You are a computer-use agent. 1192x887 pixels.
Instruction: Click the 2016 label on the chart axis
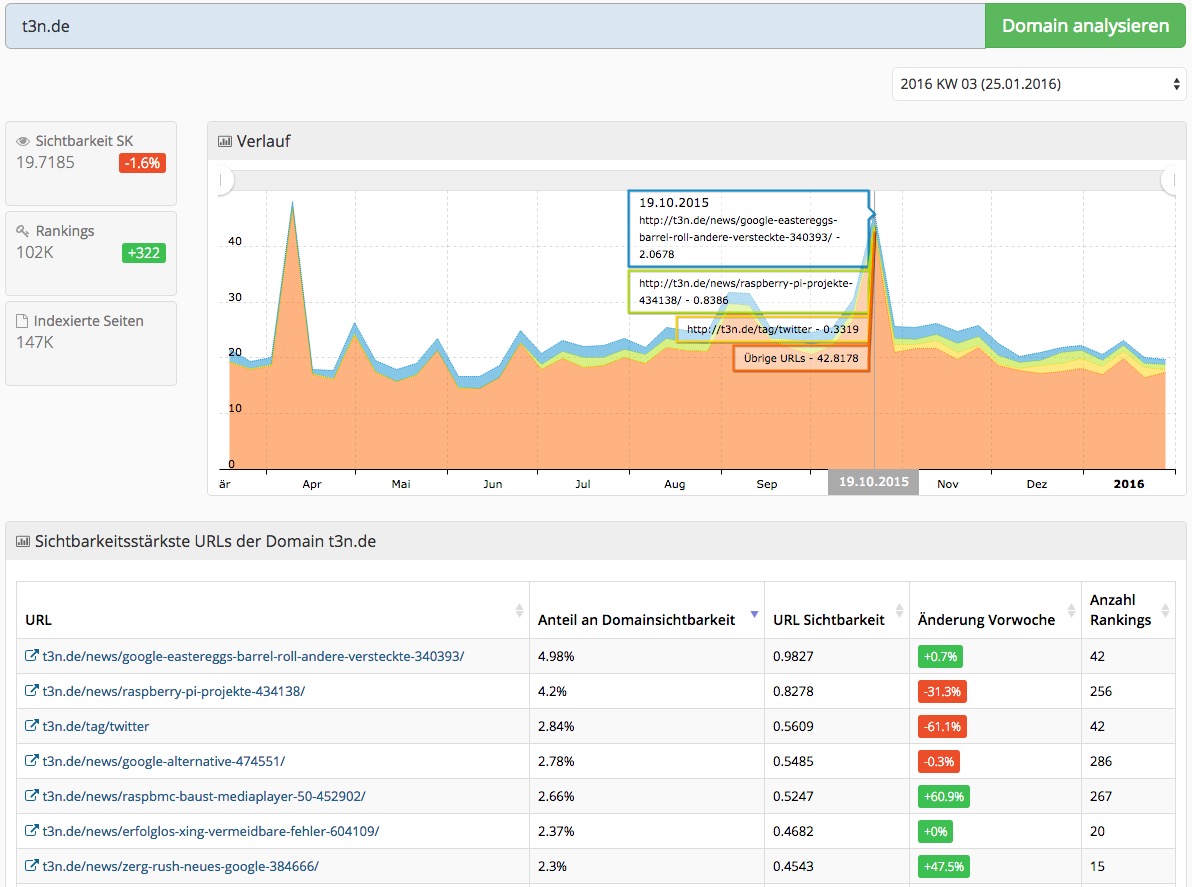pos(1128,484)
